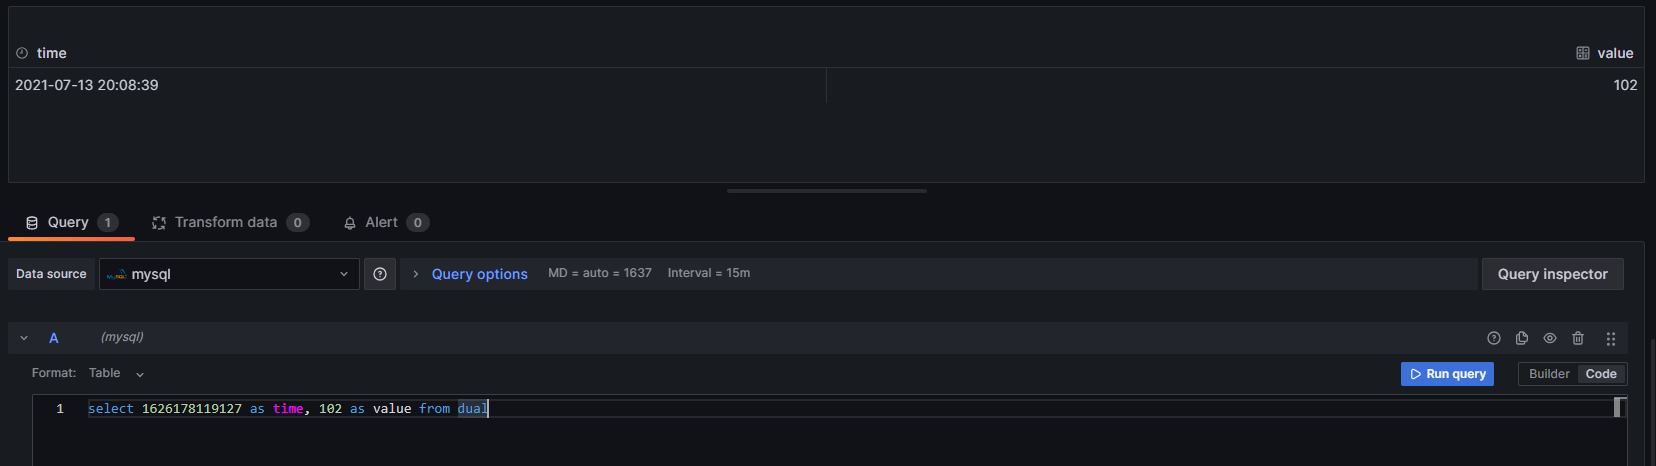Click the Run query button
Screen dimensions: 1656x466
click(x=1447, y=374)
